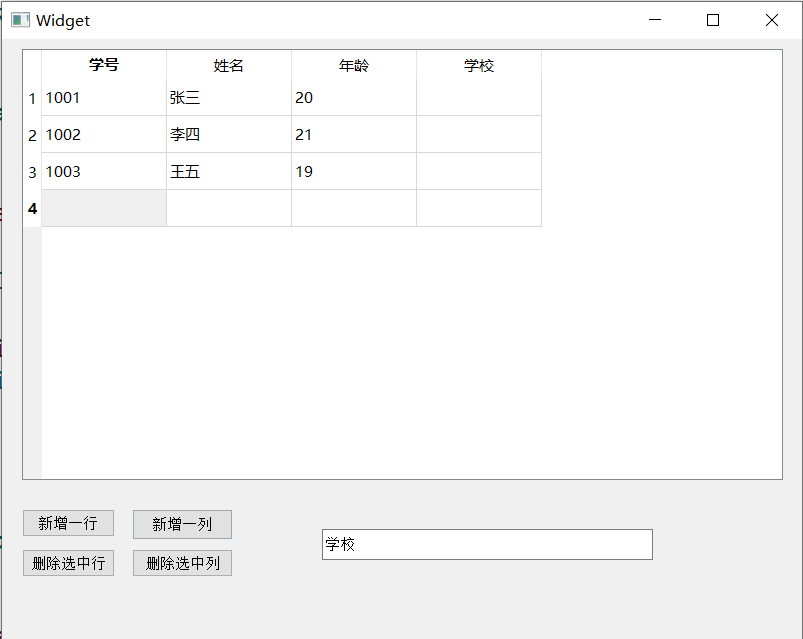Click 删除选中列 to delete selected column
Screen dimensions: 803x639
pos(182,563)
